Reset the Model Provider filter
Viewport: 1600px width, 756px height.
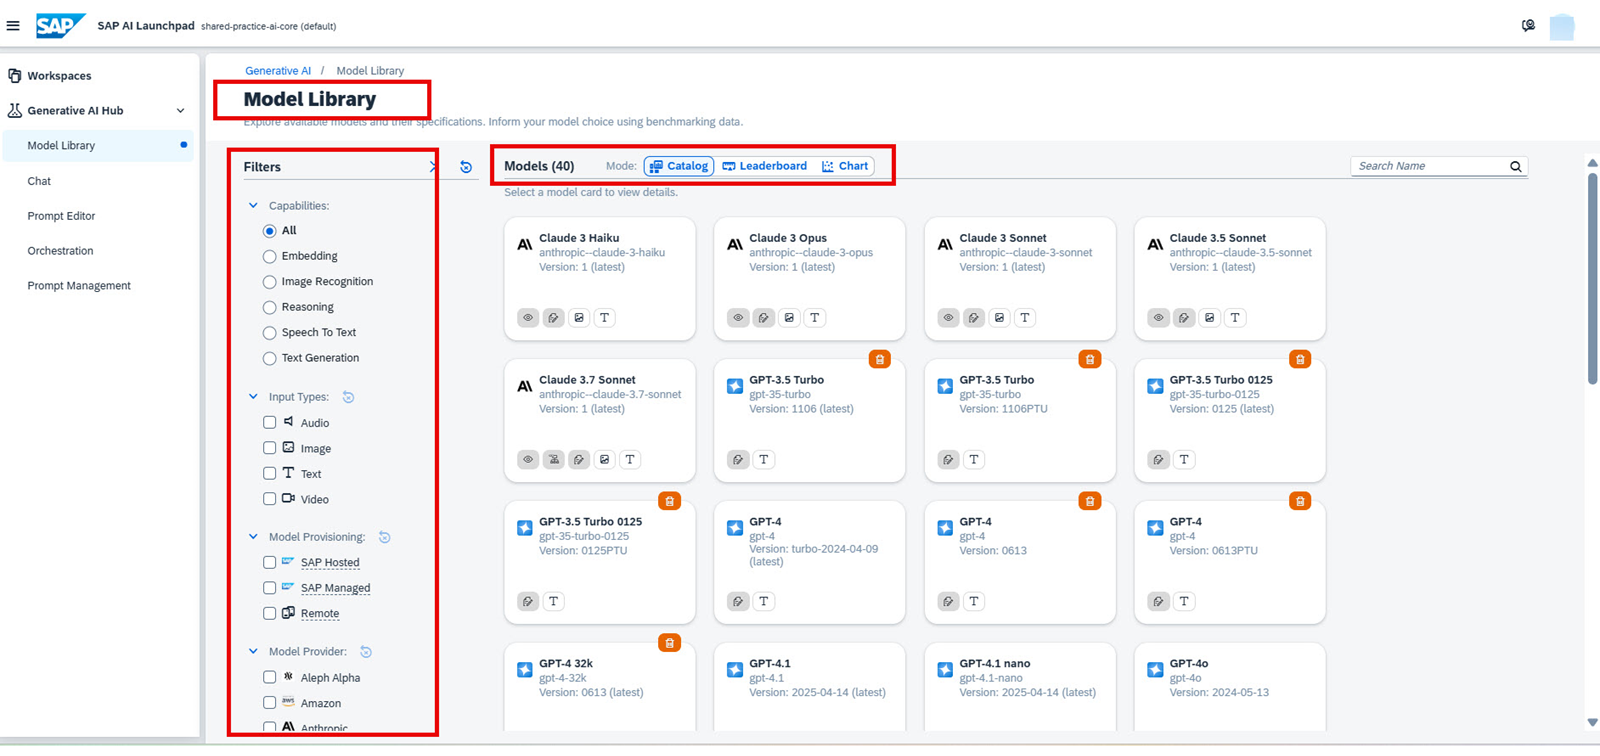click(x=366, y=652)
